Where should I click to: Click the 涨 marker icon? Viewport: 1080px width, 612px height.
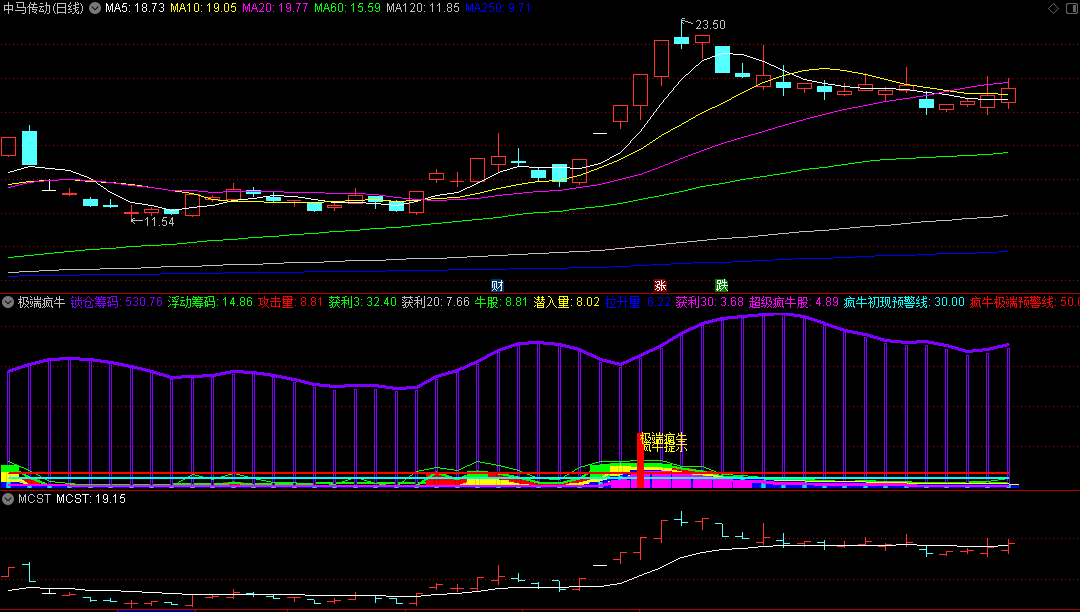[x=661, y=286]
